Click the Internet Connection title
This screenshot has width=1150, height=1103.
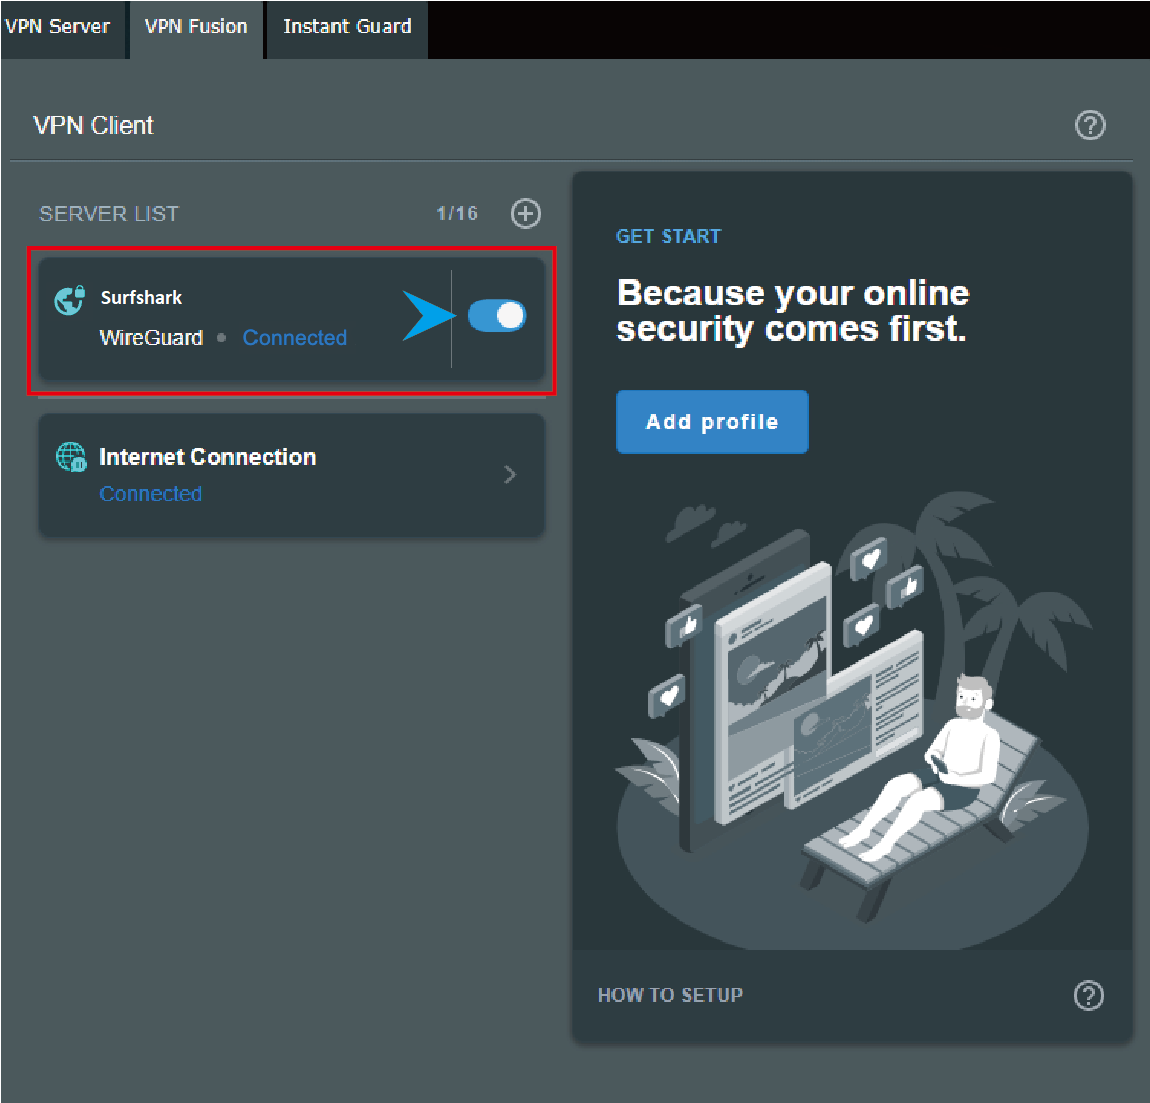[x=207, y=457]
